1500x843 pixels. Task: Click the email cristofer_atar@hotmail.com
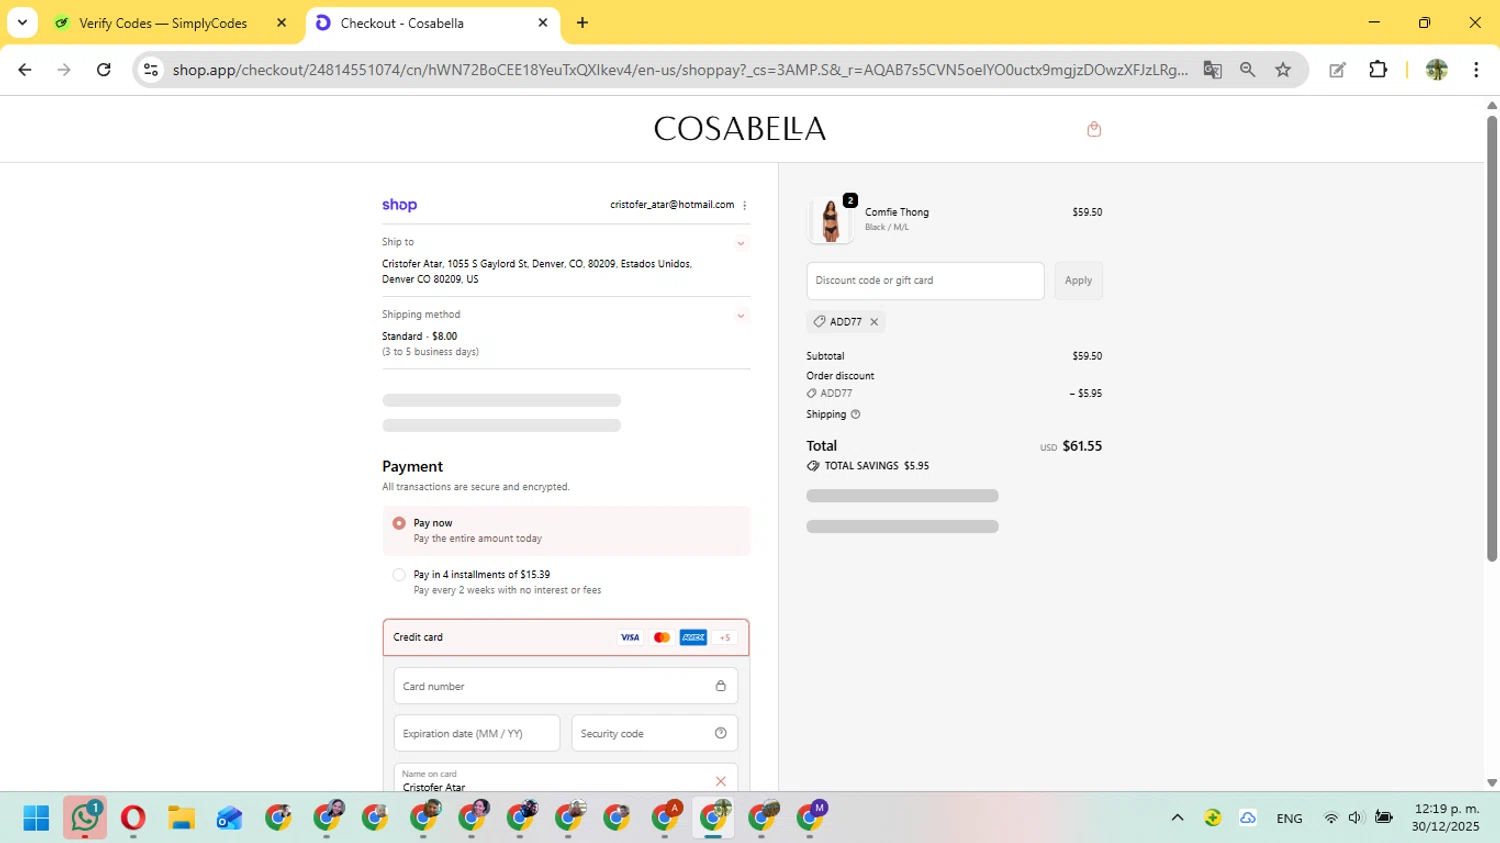(x=672, y=205)
